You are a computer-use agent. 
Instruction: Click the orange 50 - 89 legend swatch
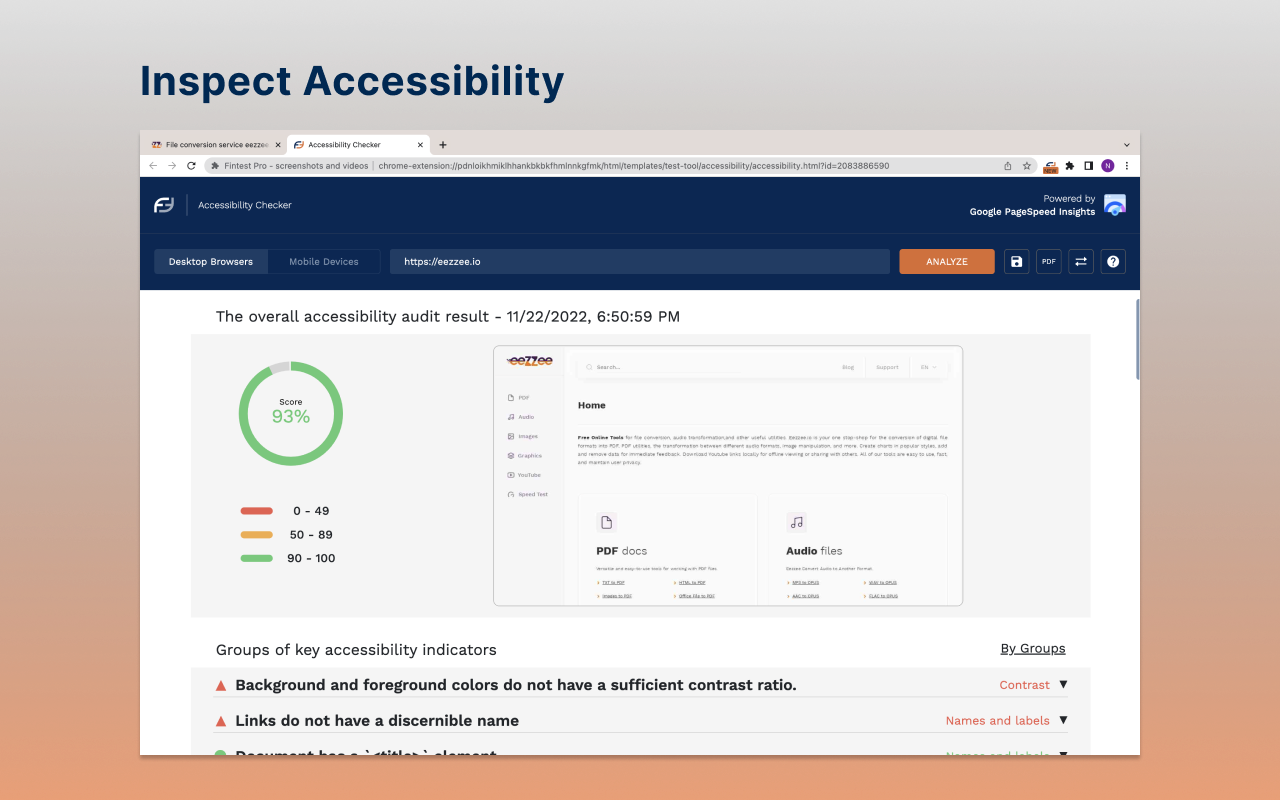tap(257, 535)
